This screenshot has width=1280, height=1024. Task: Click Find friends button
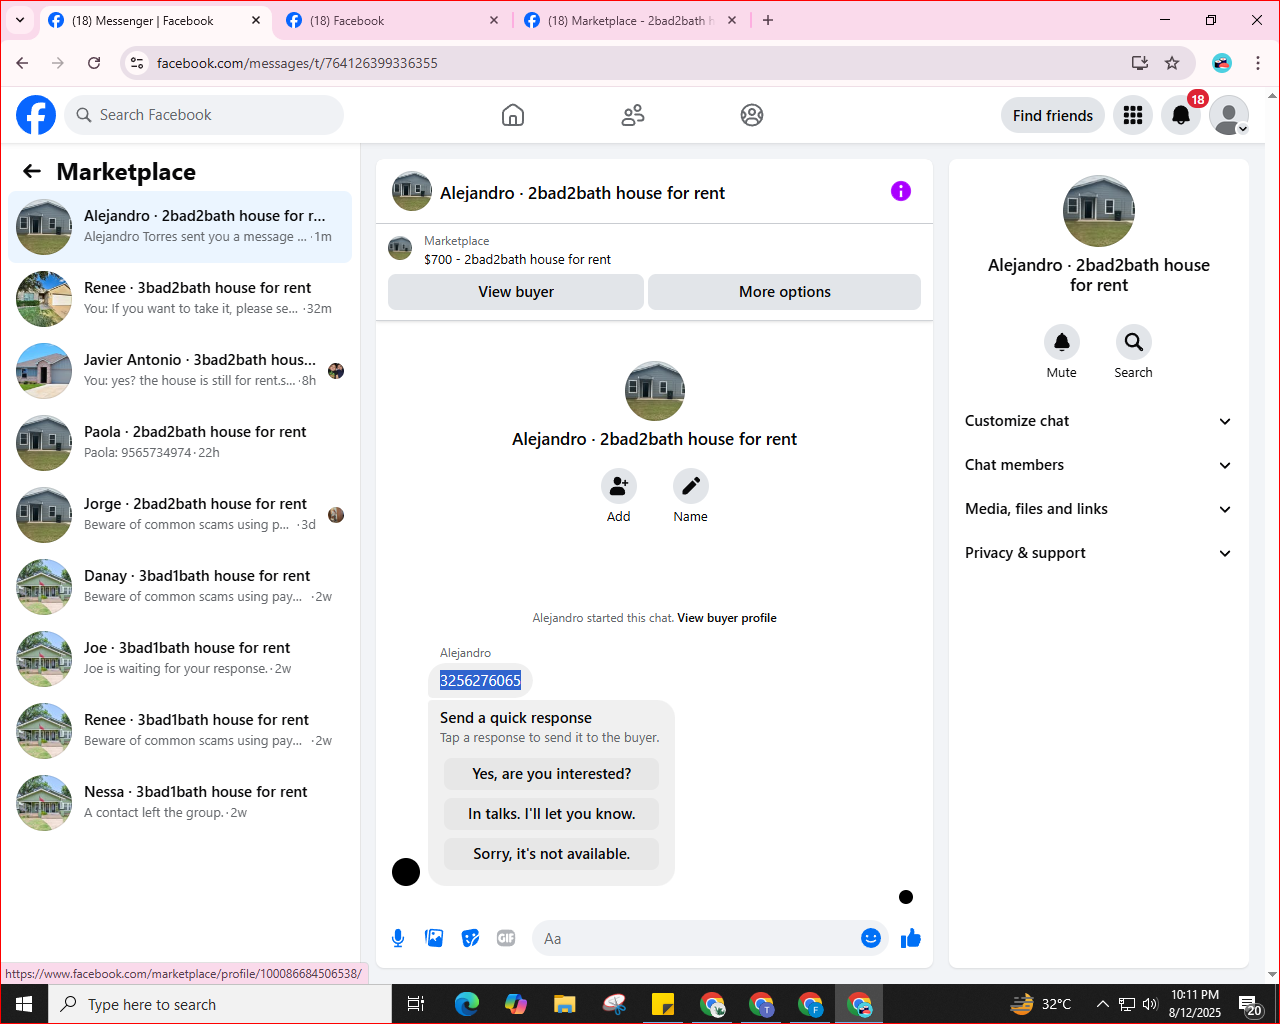[1053, 115]
